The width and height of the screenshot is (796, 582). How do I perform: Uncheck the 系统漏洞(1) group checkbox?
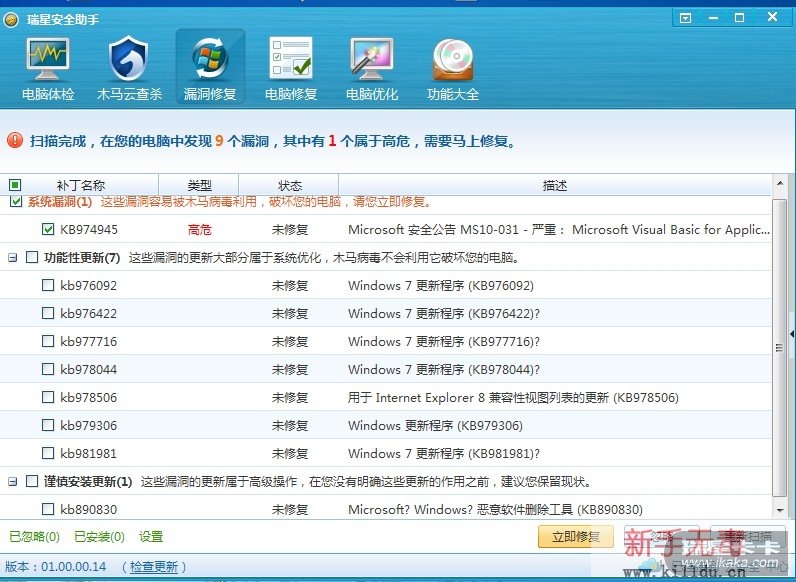tap(16, 202)
